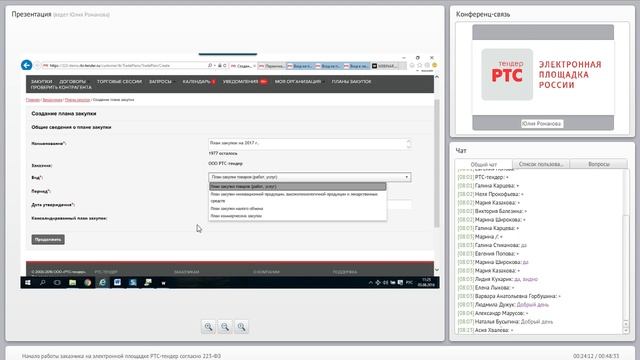The width and height of the screenshot is (640, 360).
Task: Open the Торговые сессии menu
Action: point(119,82)
